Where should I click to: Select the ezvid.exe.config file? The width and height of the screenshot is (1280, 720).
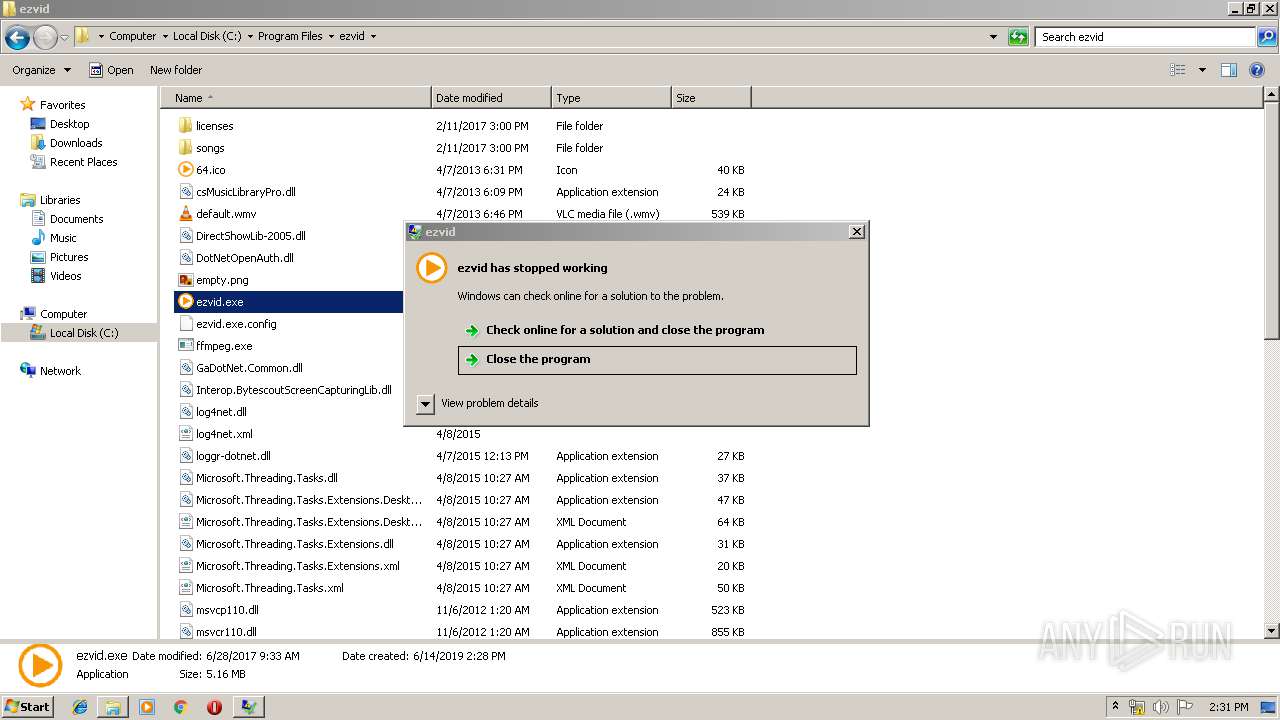point(236,324)
